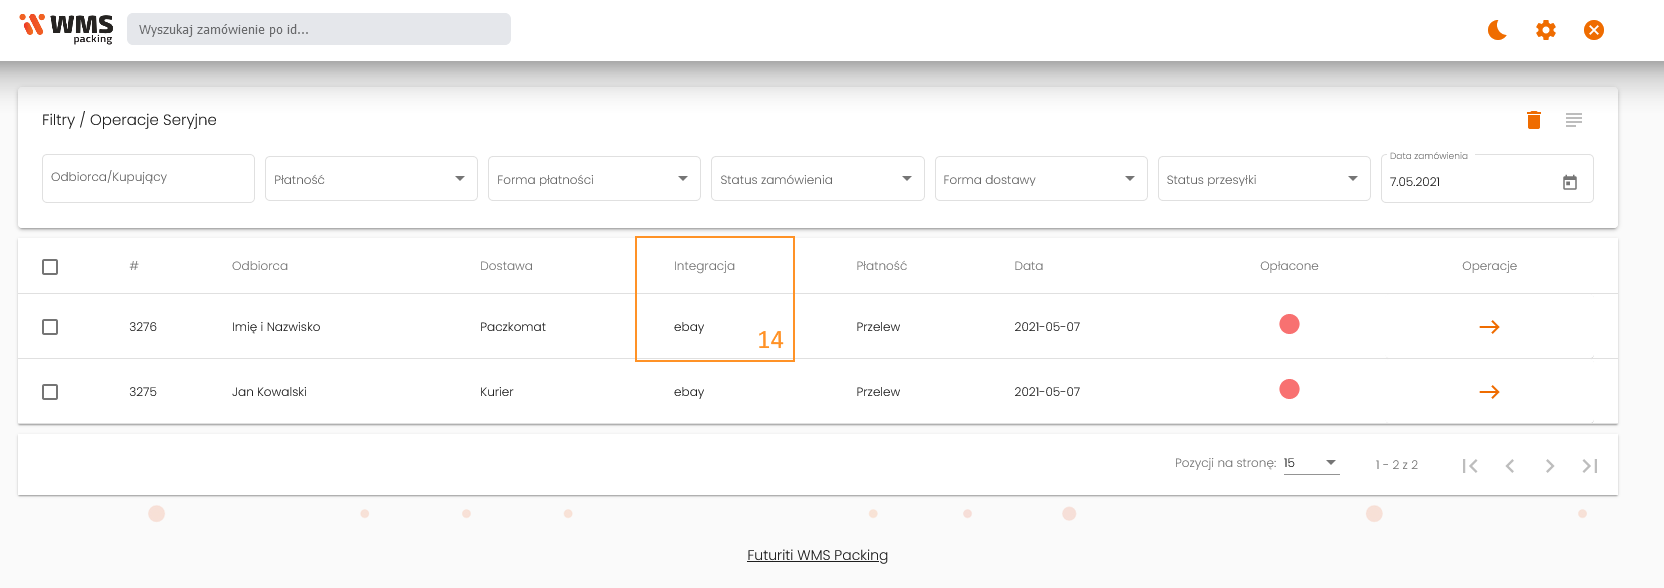Expand Status zamówienia dropdown
Viewport: 1664px width, 588px height.
pyautogui.click(x=816, y=179)
